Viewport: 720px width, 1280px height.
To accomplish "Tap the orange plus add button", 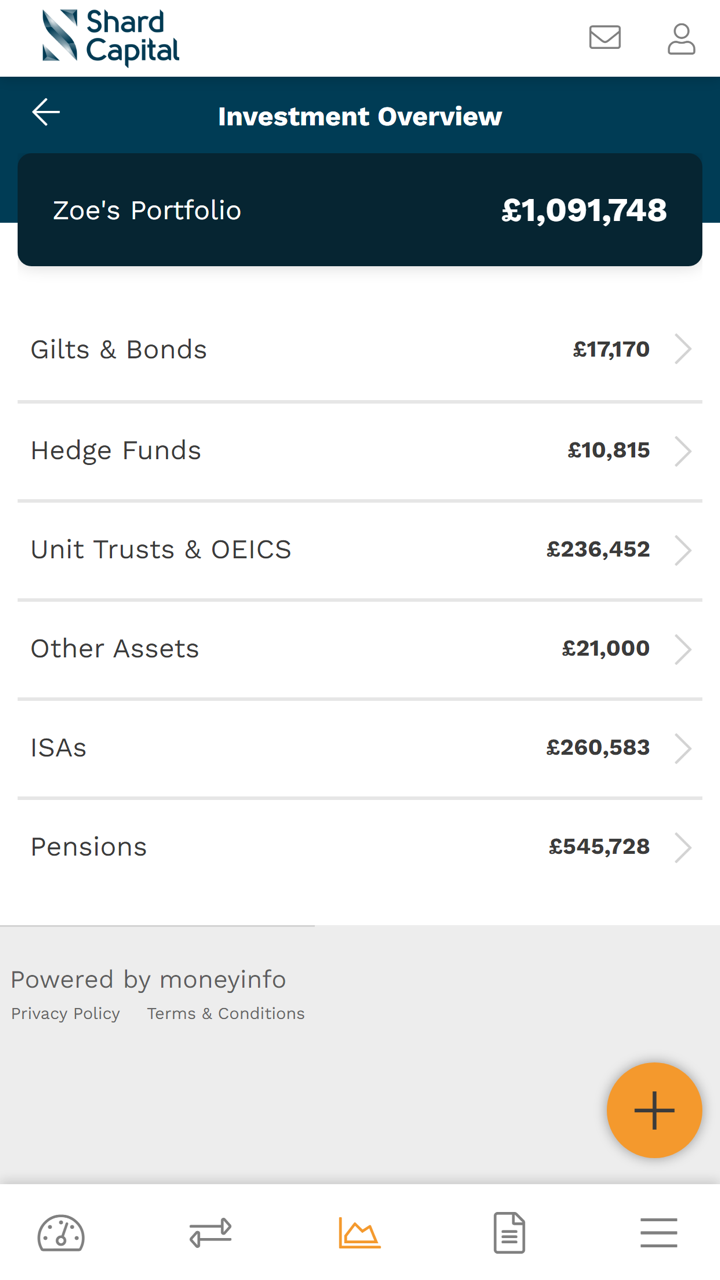I will pos(654,1110).
